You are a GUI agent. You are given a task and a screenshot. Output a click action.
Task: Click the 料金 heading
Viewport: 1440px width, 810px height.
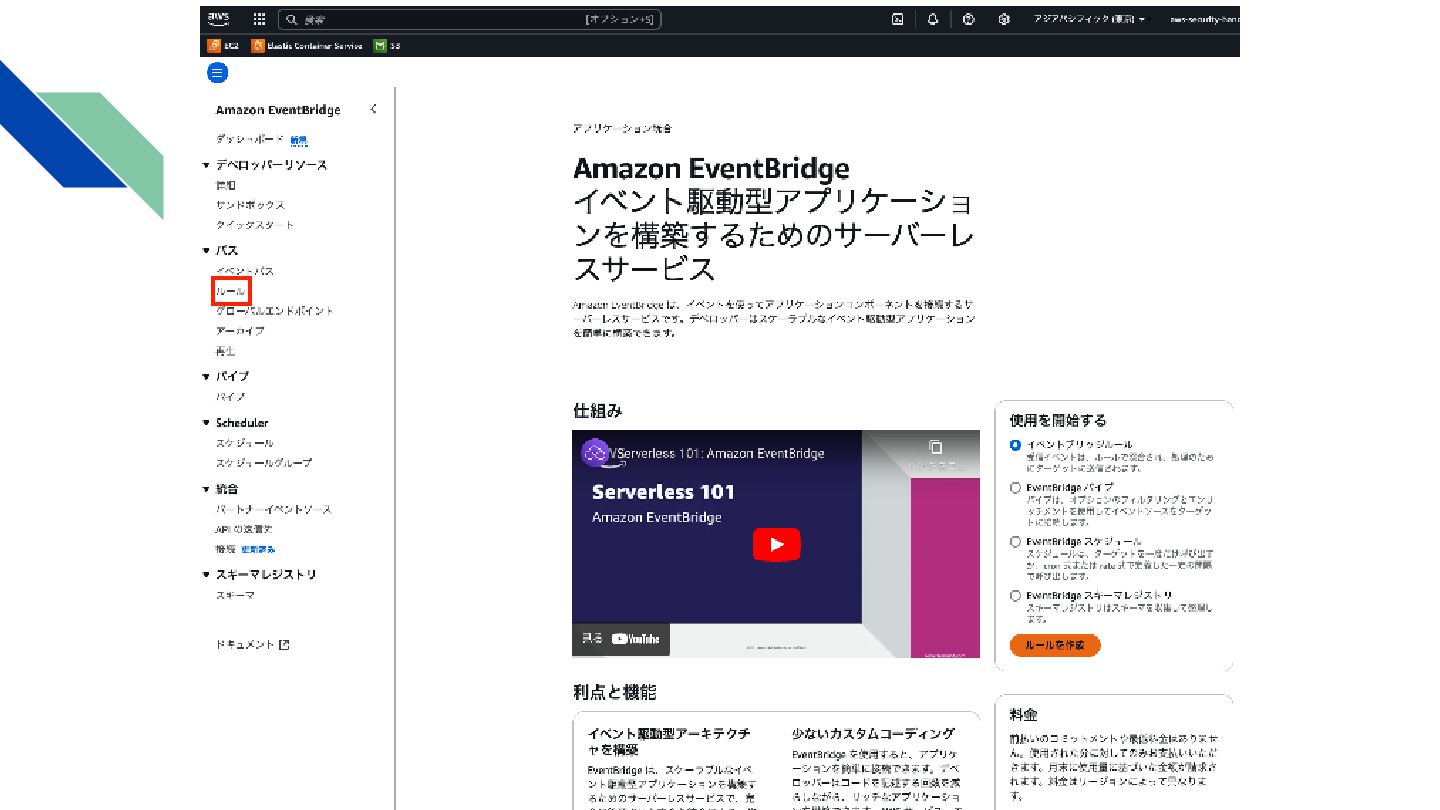[x=1024, y=715]
